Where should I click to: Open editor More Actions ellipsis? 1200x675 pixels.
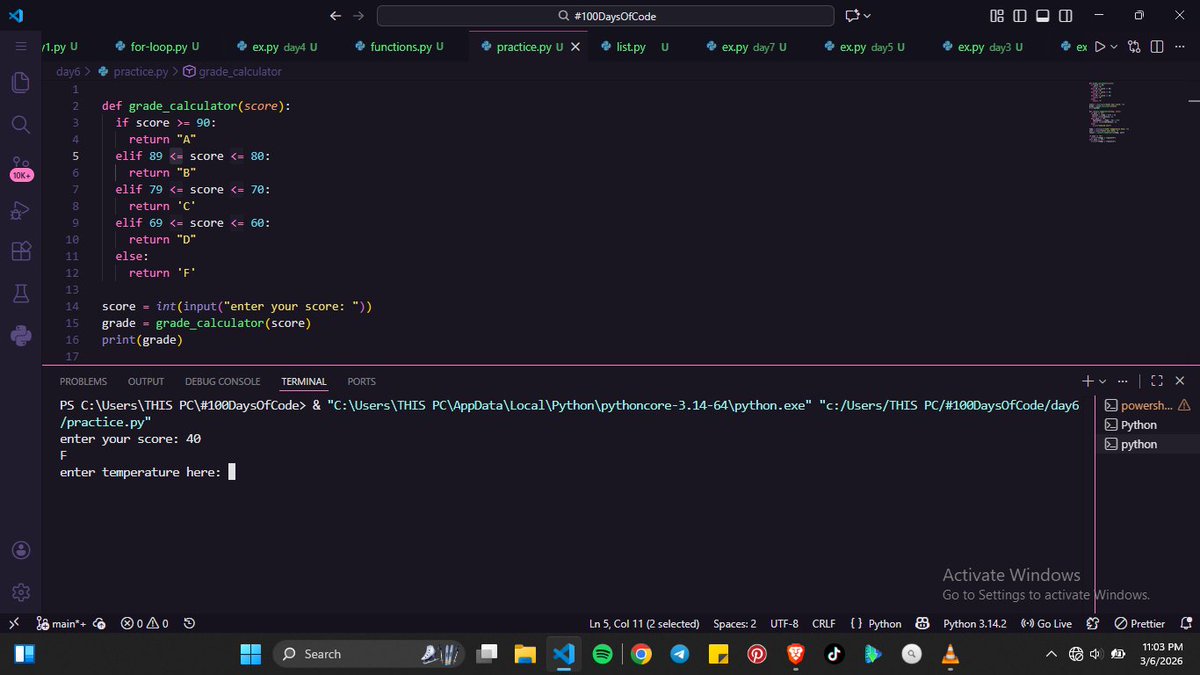tap(1180, 47)
